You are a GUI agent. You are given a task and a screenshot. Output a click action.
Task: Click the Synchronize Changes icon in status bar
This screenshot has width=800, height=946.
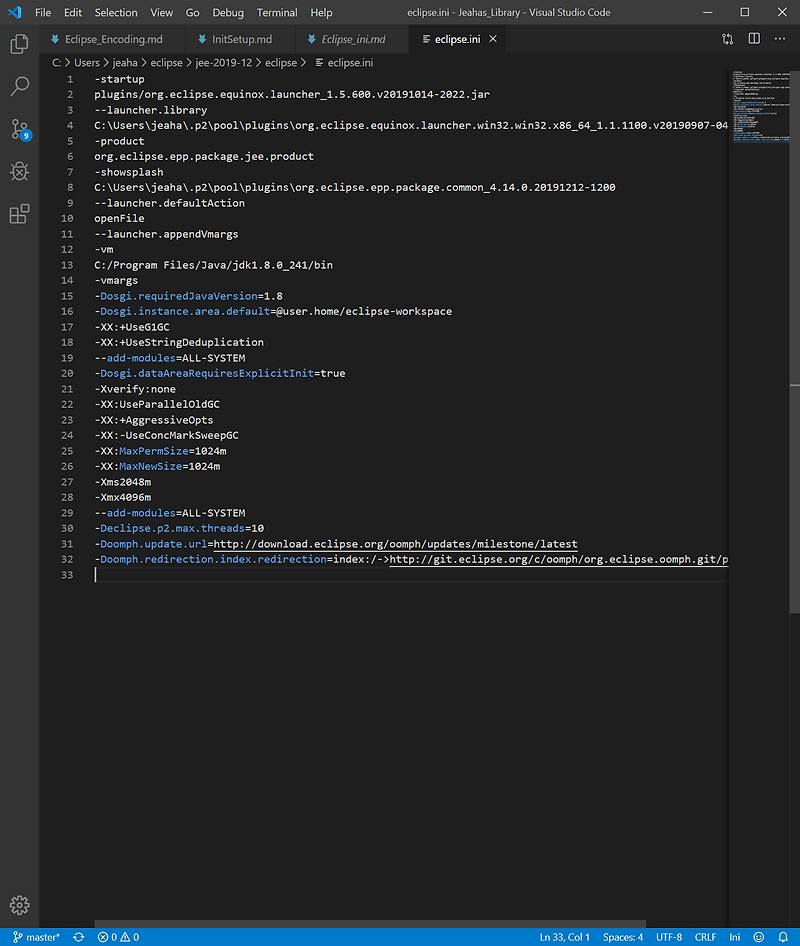pos(77,937)
